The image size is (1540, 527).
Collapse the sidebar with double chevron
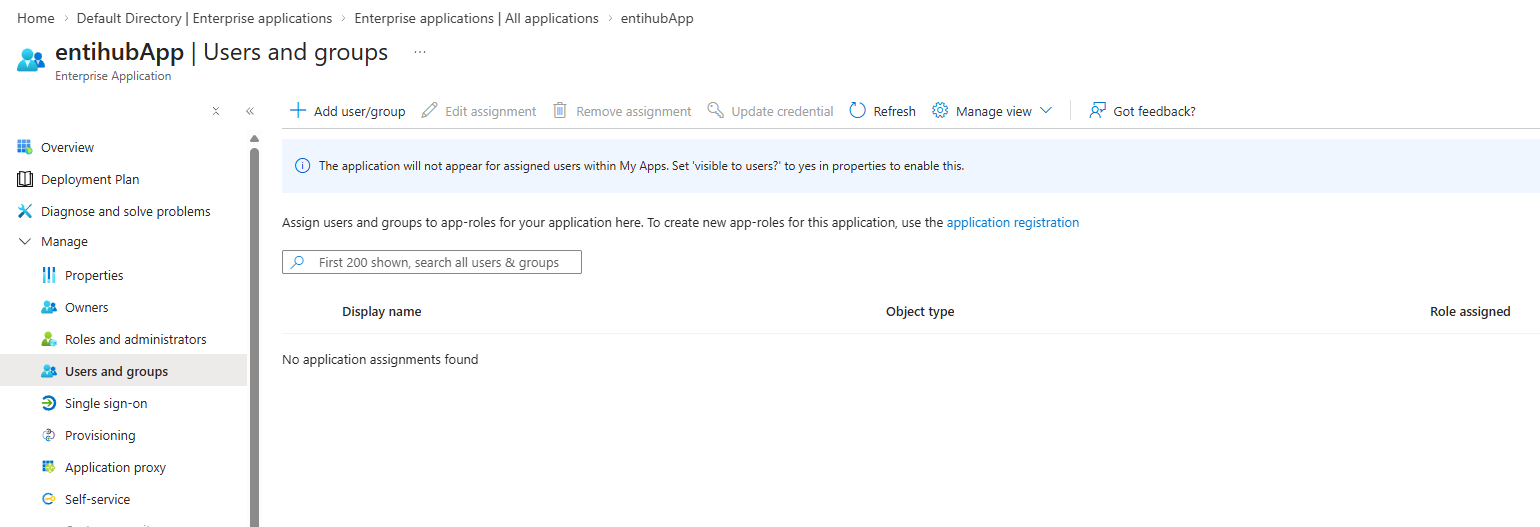click(250, 111)
